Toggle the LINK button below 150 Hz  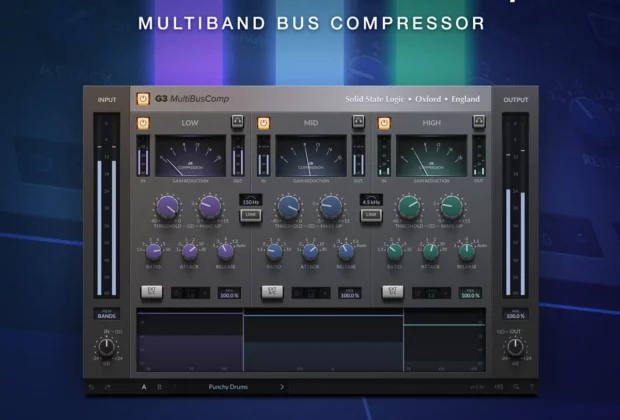click(251, 215)
